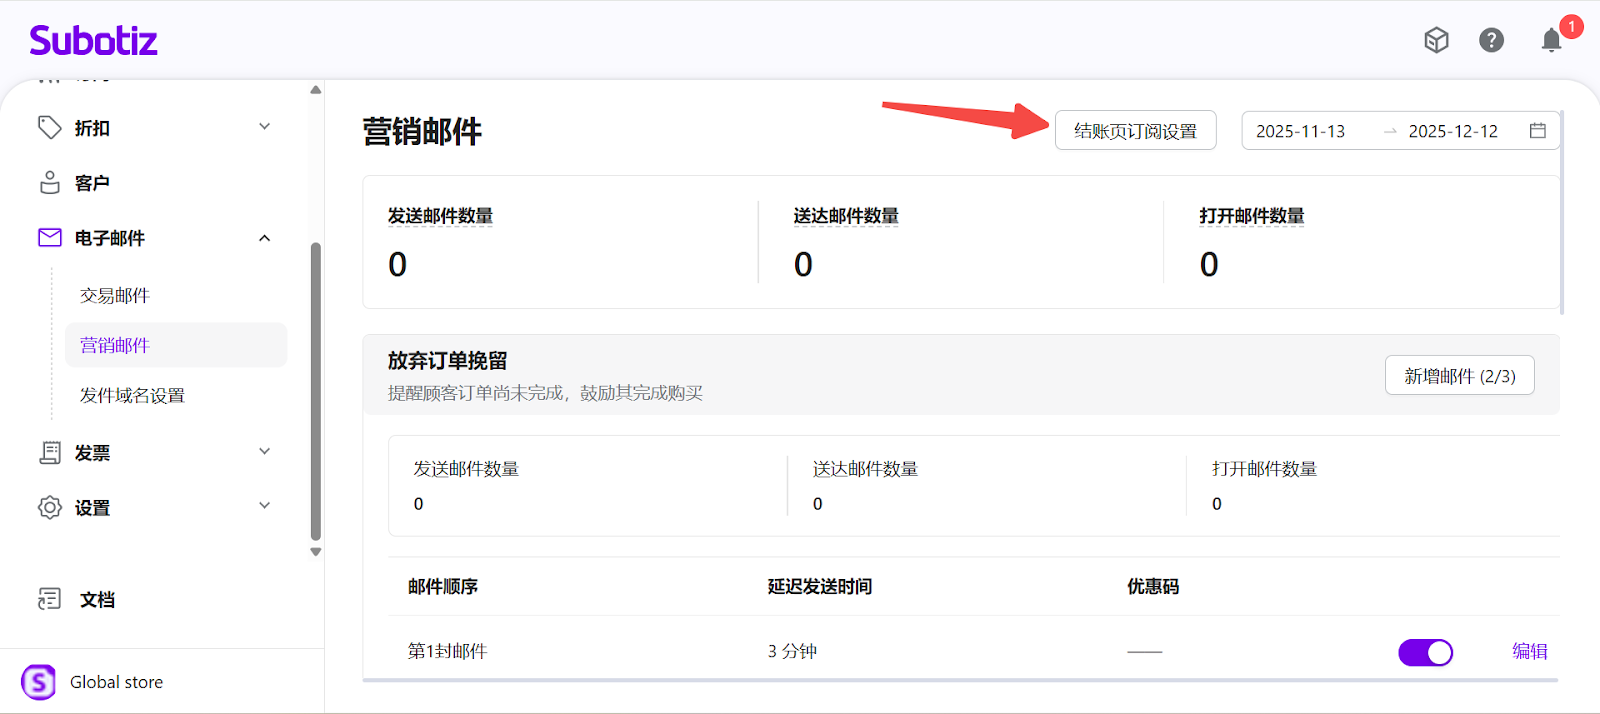Click the notification bell icon

pyautogui.click(x=1551, y=40)
